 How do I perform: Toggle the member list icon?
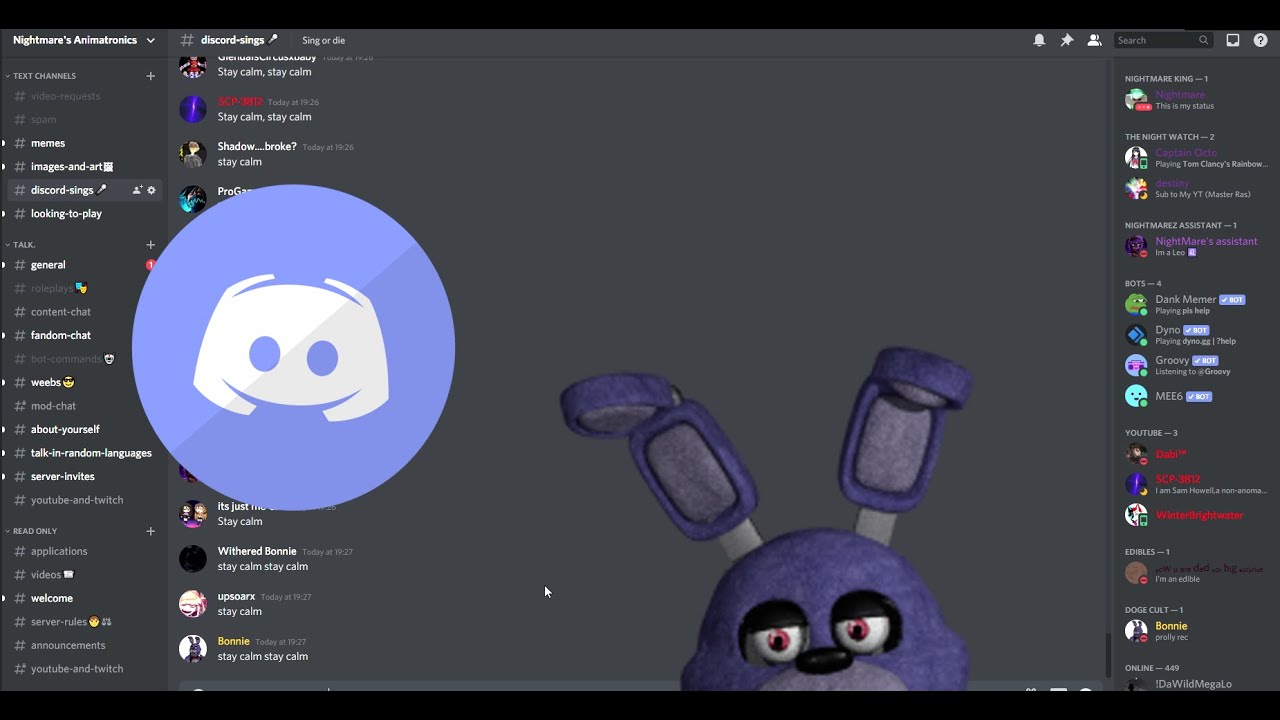coord(1094,40)
